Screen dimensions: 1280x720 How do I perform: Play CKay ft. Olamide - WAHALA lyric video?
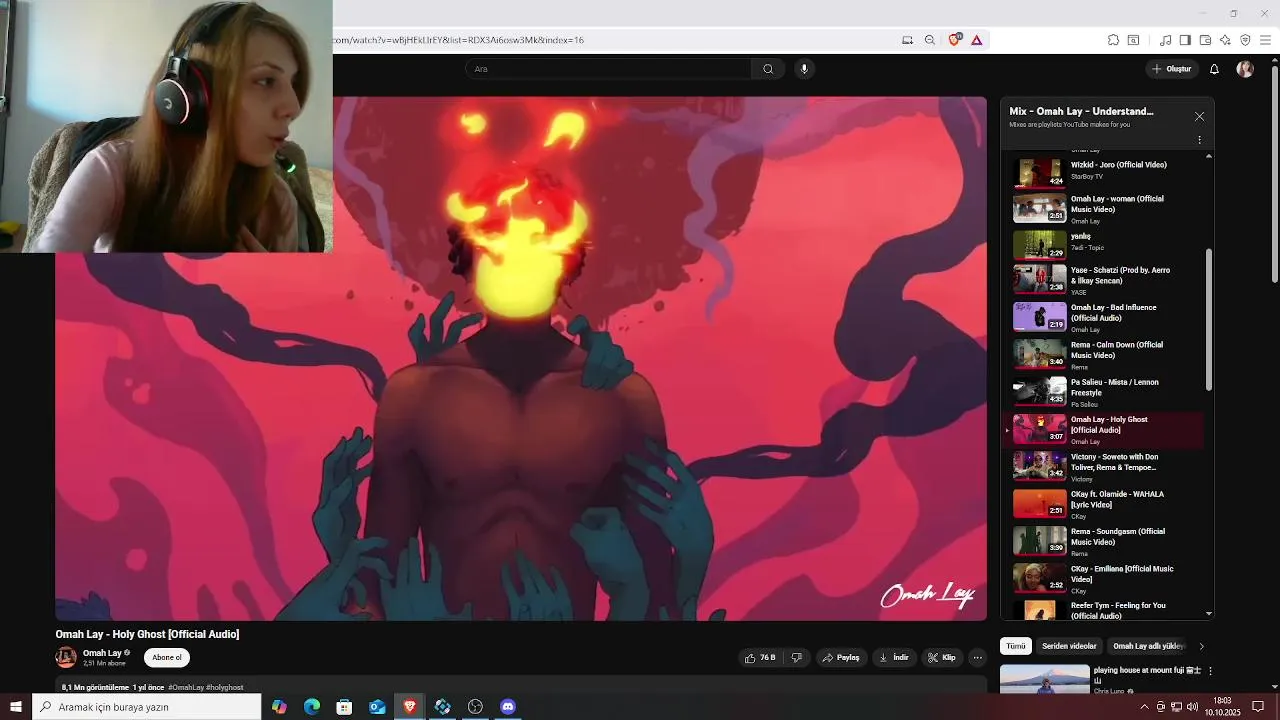point(1106,504)
